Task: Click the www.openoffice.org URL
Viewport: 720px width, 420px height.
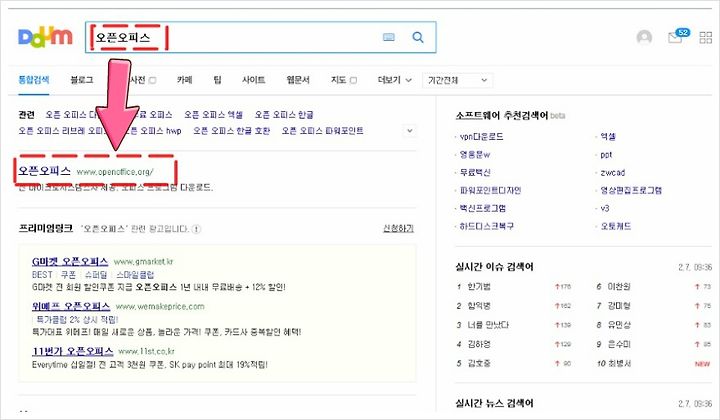Action: click(x=115, y=172)
